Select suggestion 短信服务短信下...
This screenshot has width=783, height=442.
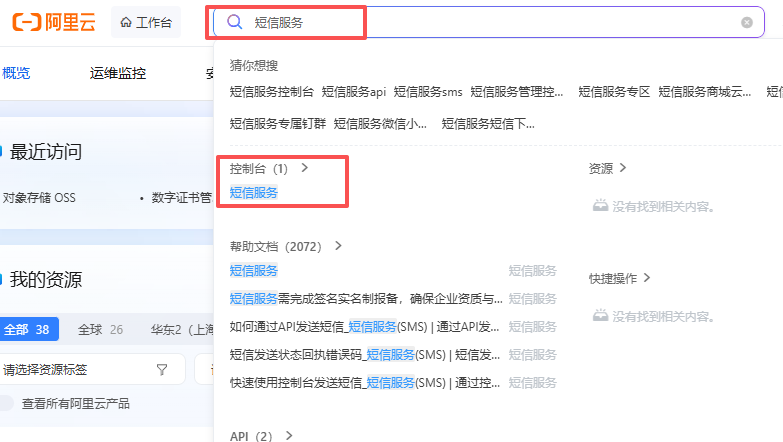click(488, 123)
